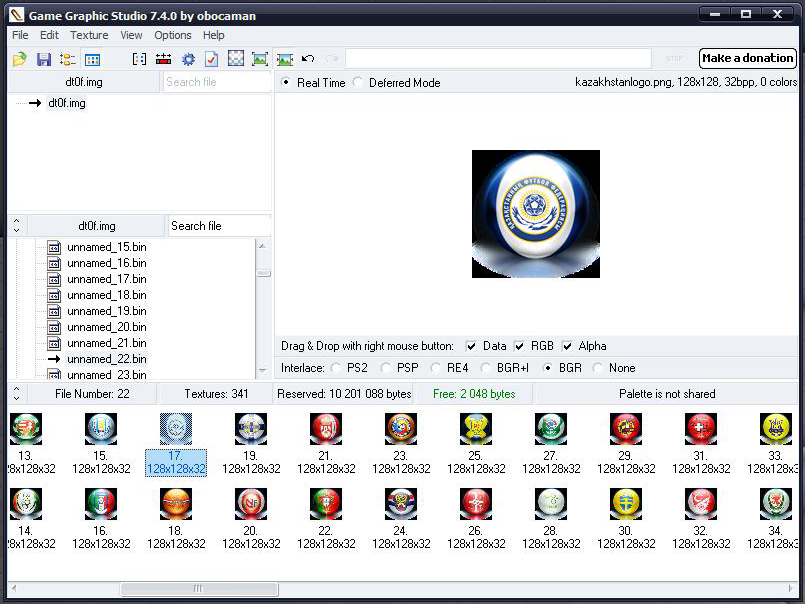Click the lower Search file field
Screen dimensions: 805x604
pos(220,226)
